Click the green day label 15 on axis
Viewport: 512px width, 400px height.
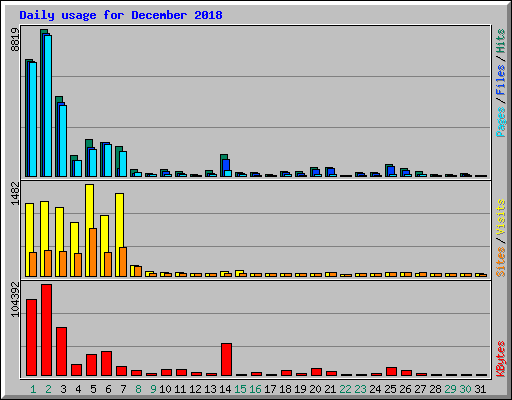click(240, 389)
